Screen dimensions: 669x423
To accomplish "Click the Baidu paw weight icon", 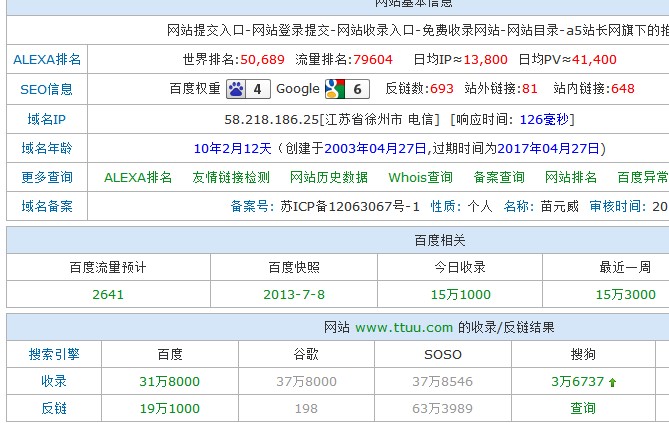I will click(236, 89).
